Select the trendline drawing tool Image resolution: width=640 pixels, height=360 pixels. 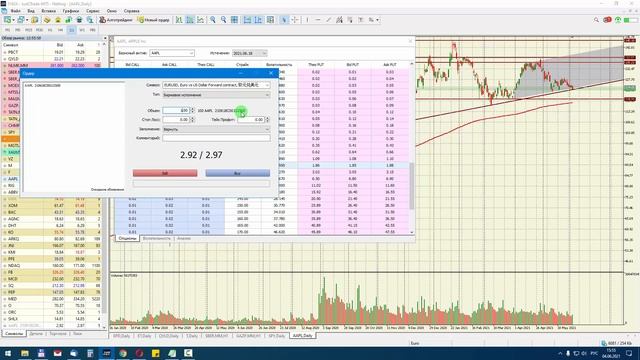coord(329,20)
